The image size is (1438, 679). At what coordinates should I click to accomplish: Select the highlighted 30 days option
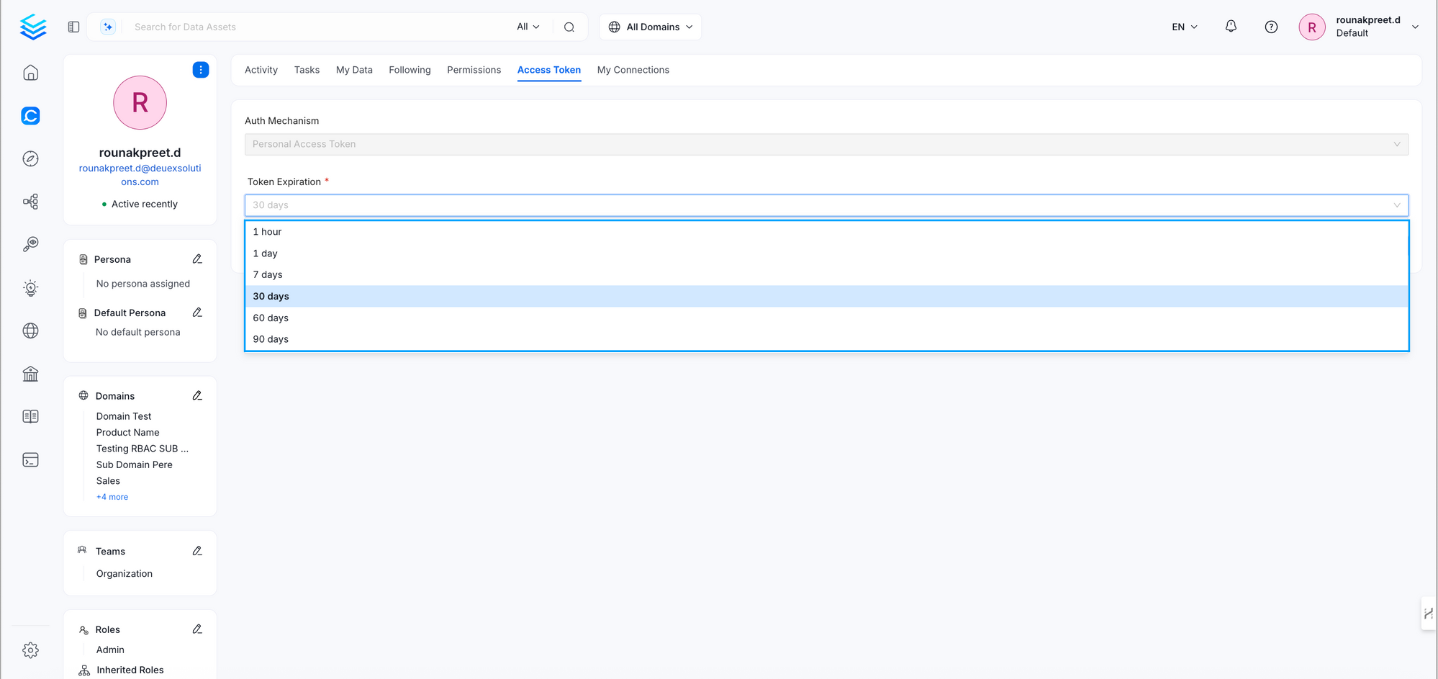click(x=827, y=296)
